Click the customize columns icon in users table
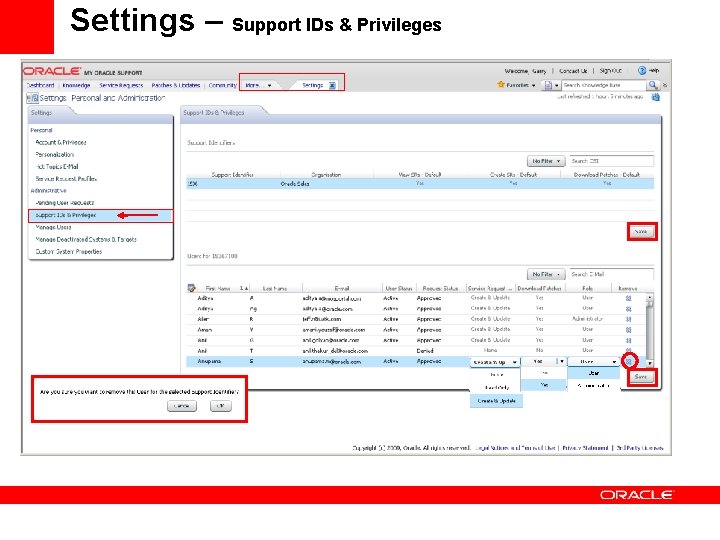Viewport: 720px width, 540px height. click(x=191, y=288)
